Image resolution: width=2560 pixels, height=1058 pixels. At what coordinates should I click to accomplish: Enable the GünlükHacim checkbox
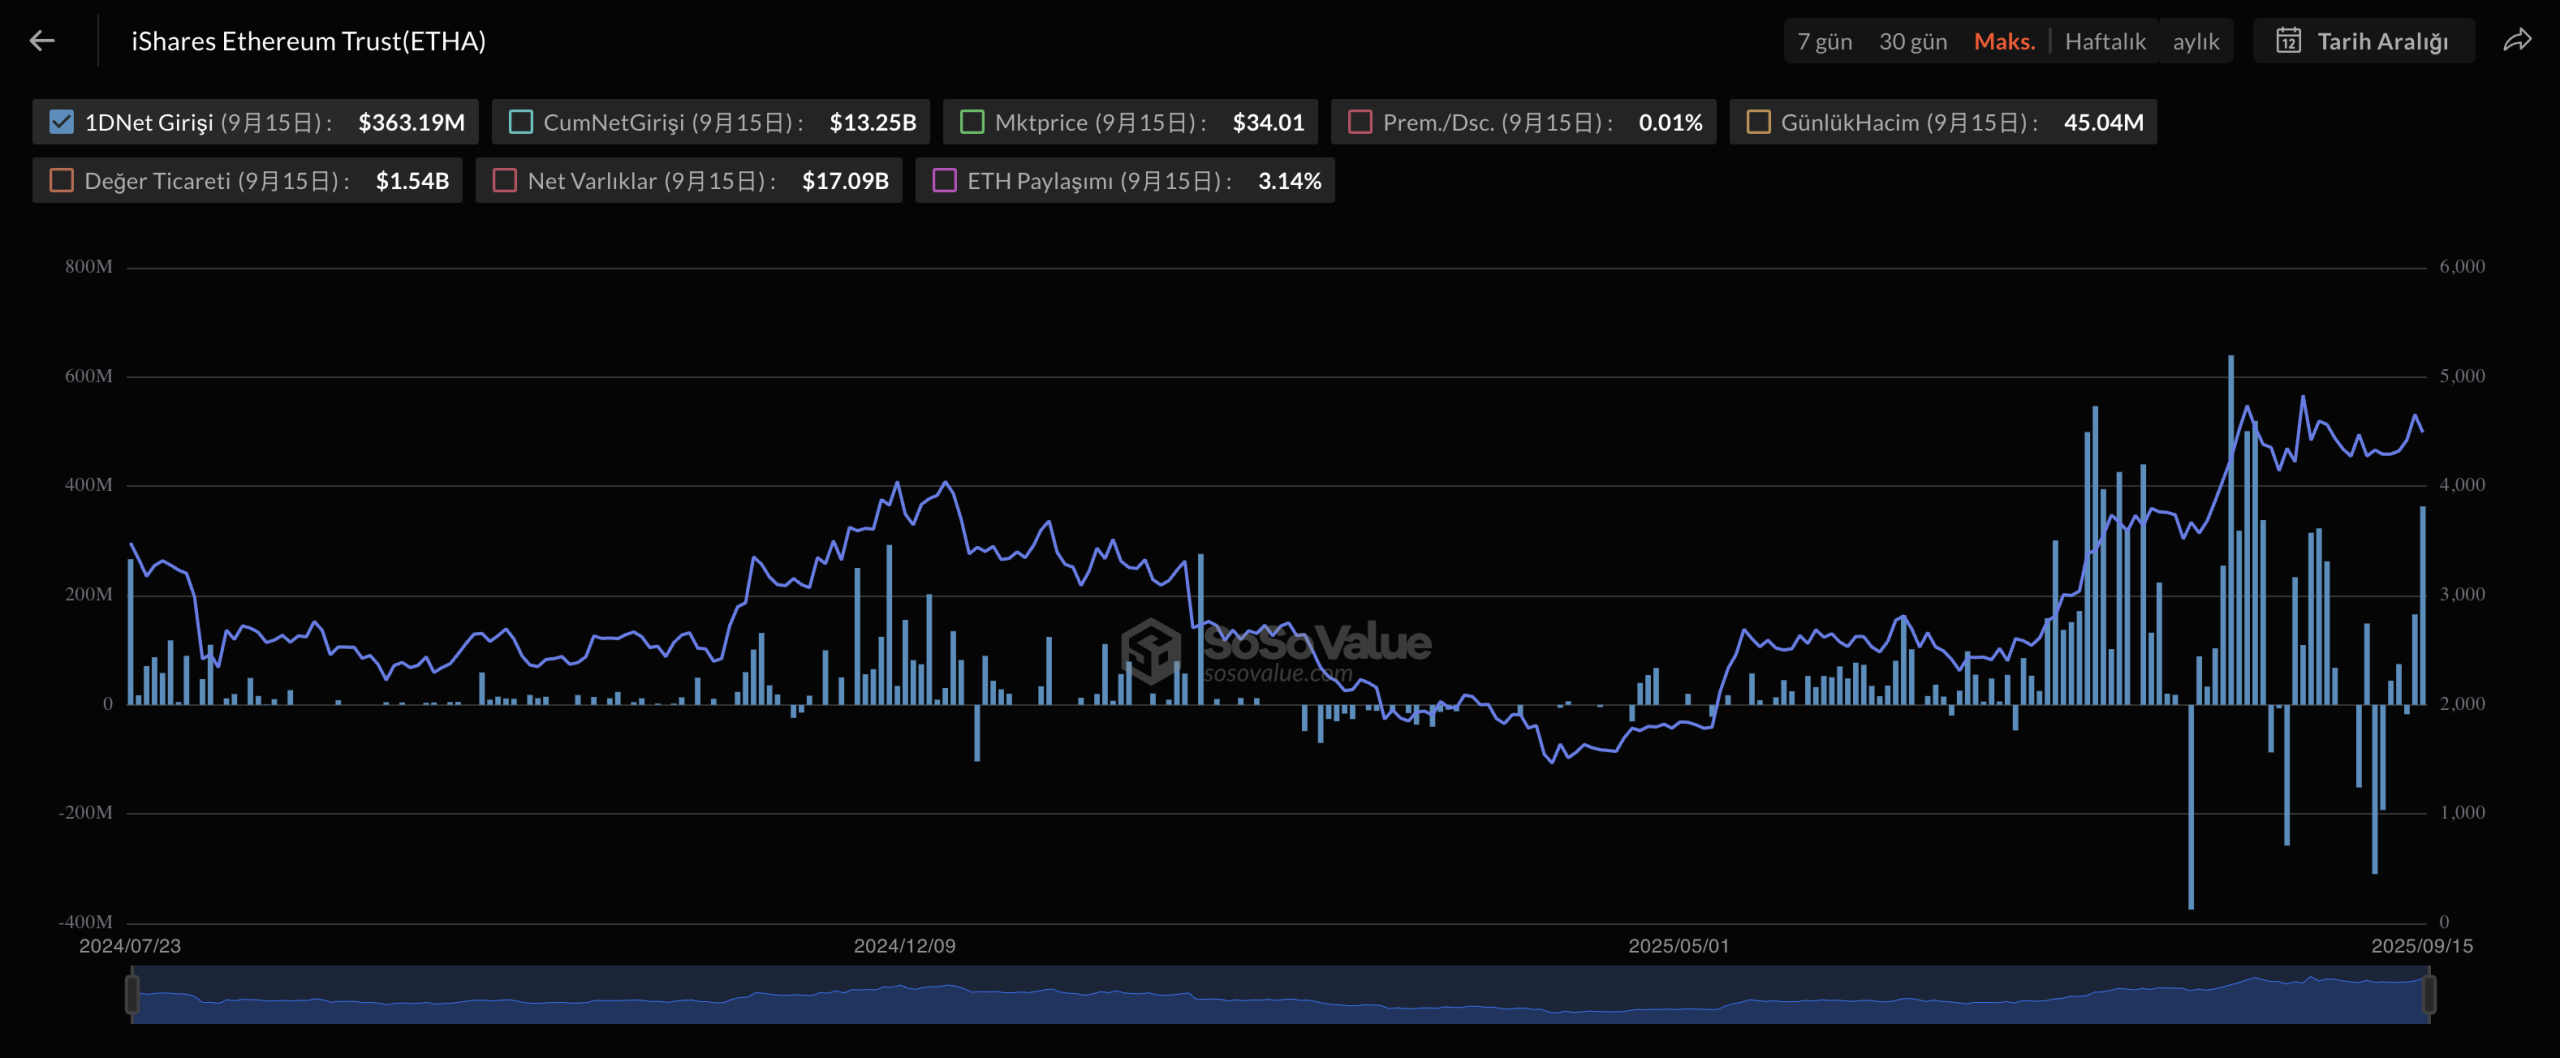click(x=1757, y=122)
